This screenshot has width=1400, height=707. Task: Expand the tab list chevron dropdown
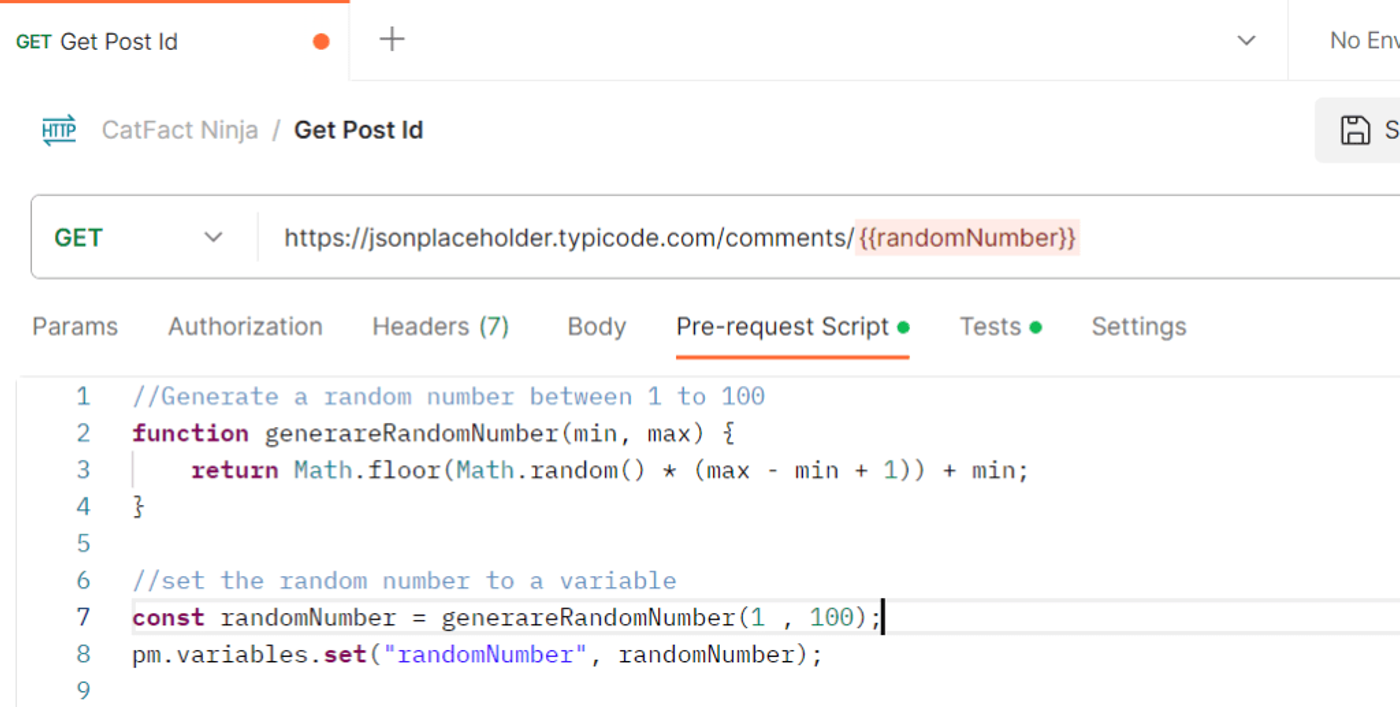1246,41
